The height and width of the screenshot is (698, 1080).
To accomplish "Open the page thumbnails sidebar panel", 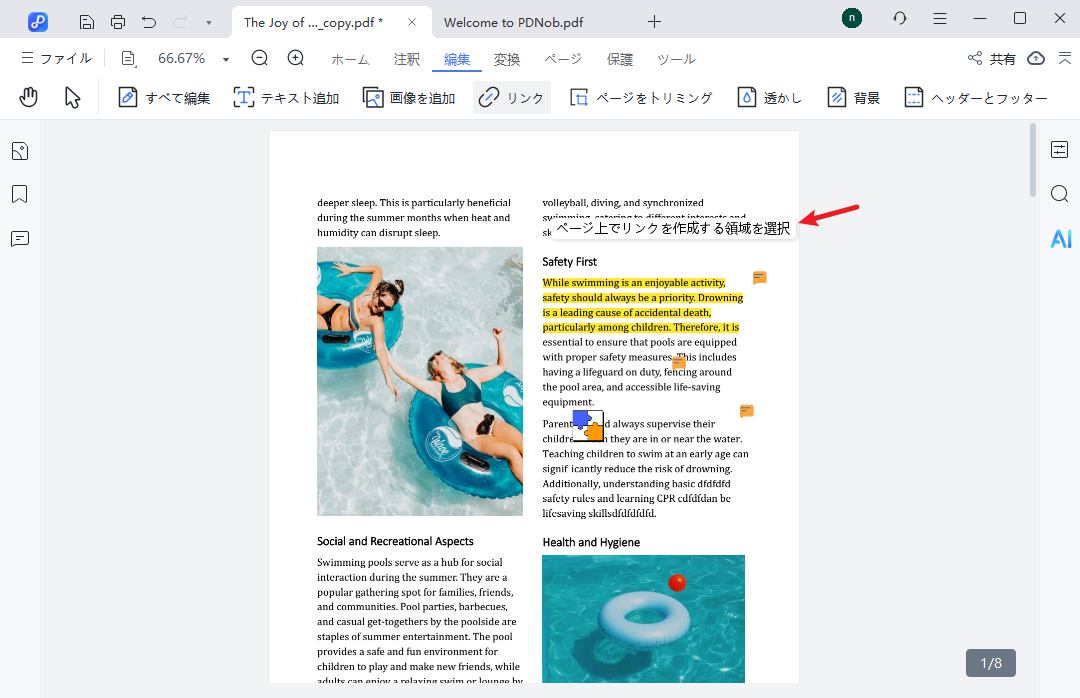I will (20, 151).
